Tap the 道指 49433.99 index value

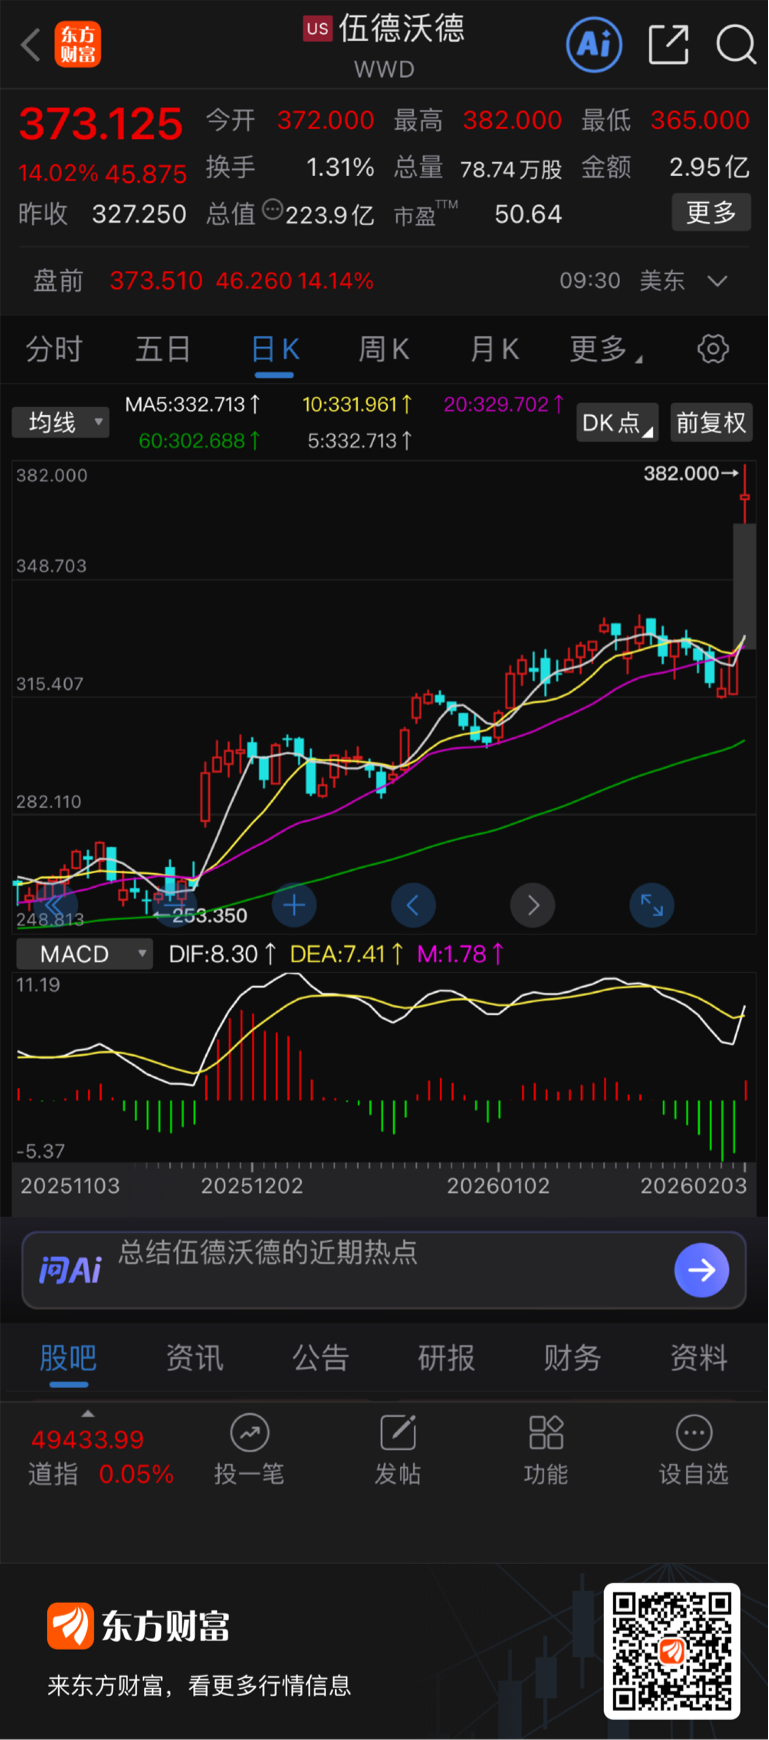coord(88,1440)
